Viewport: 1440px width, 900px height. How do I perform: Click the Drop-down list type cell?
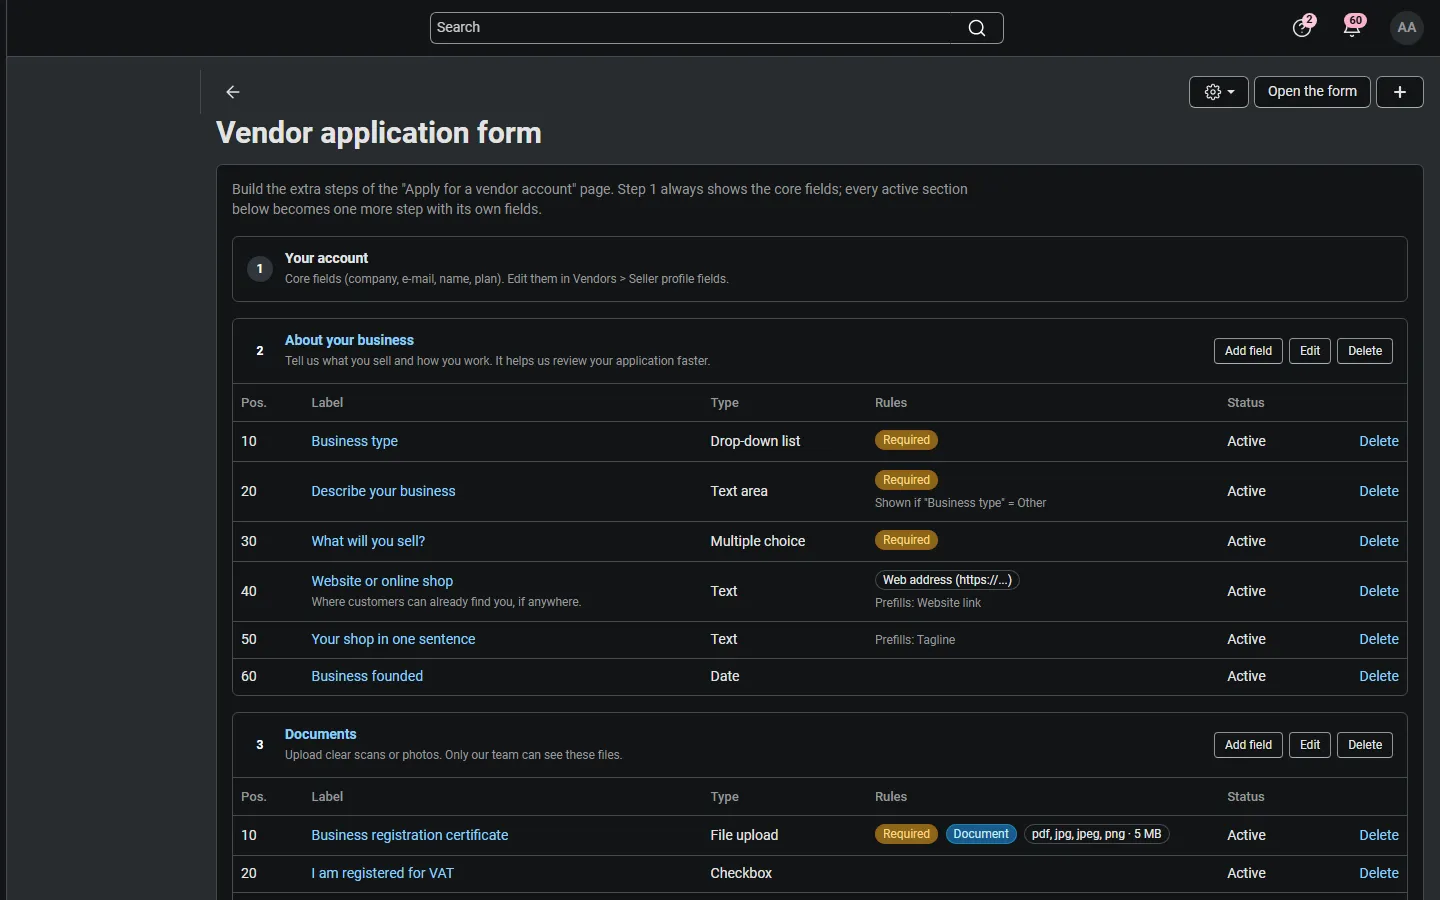pyautogui.click(x=755, y=441)
